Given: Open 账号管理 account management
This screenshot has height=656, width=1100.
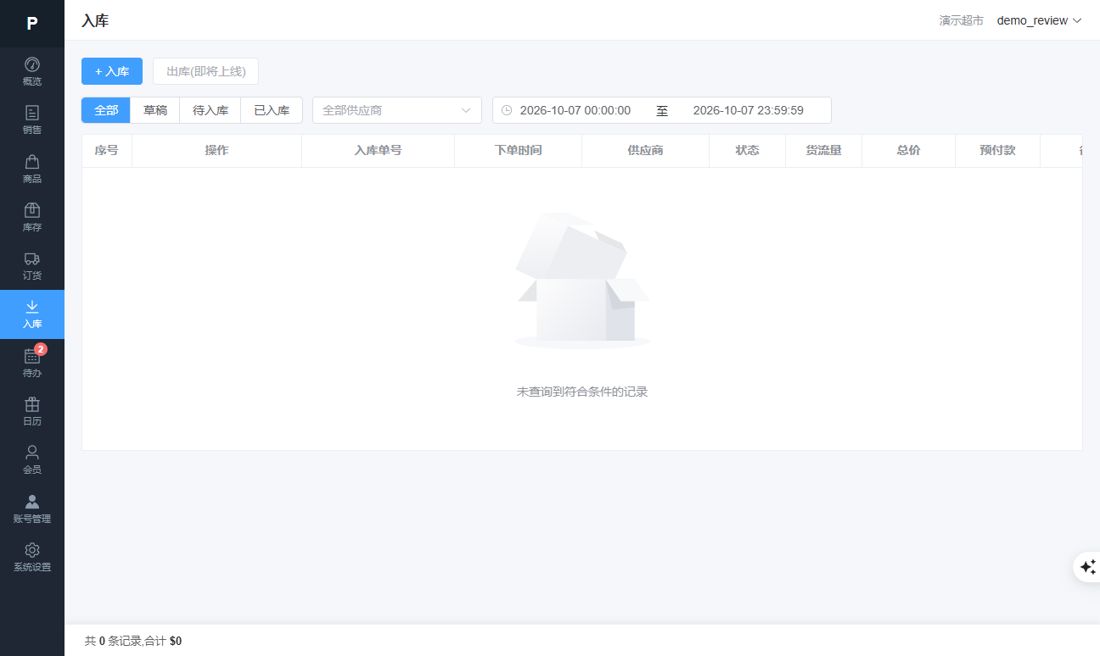Looking at the screenshot, I should [x=32, y=509].
